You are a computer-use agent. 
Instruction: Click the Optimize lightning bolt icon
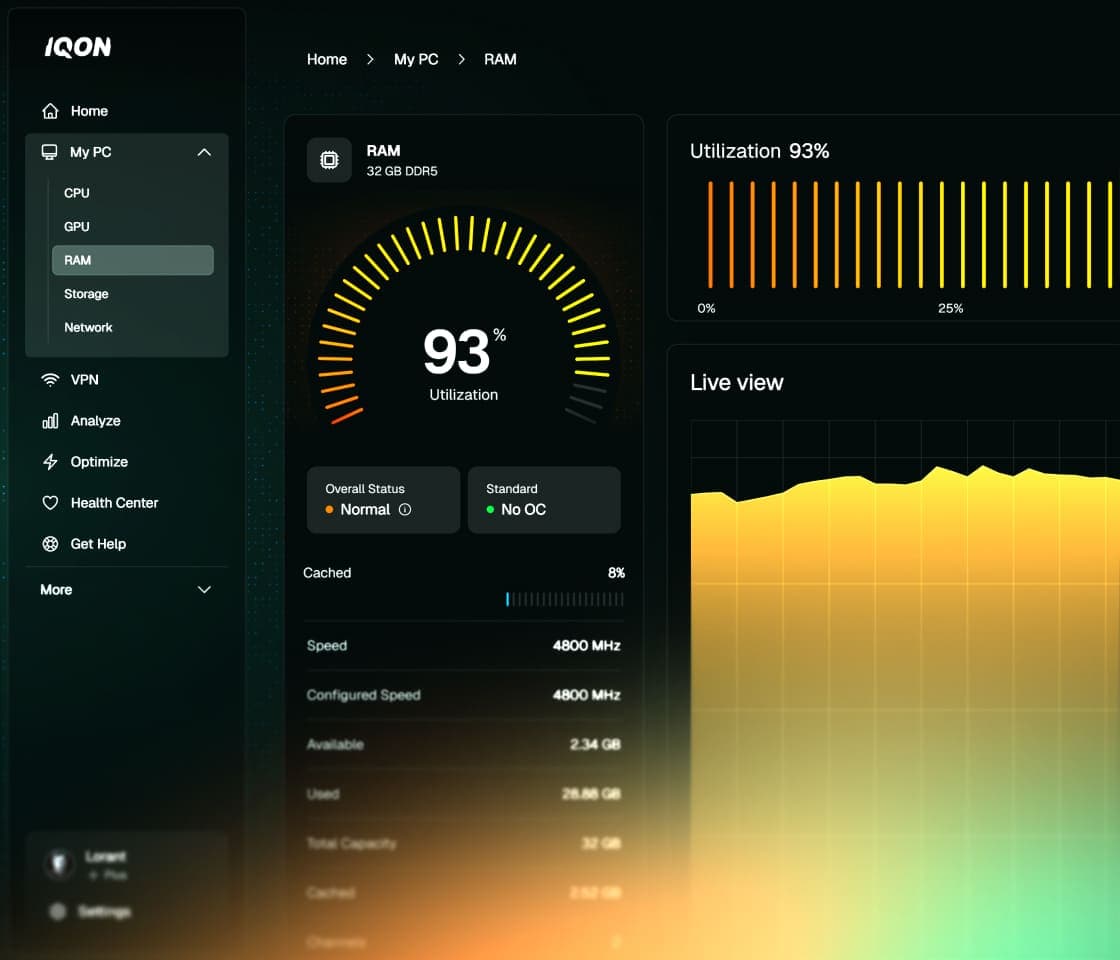(x=50, y=462)
